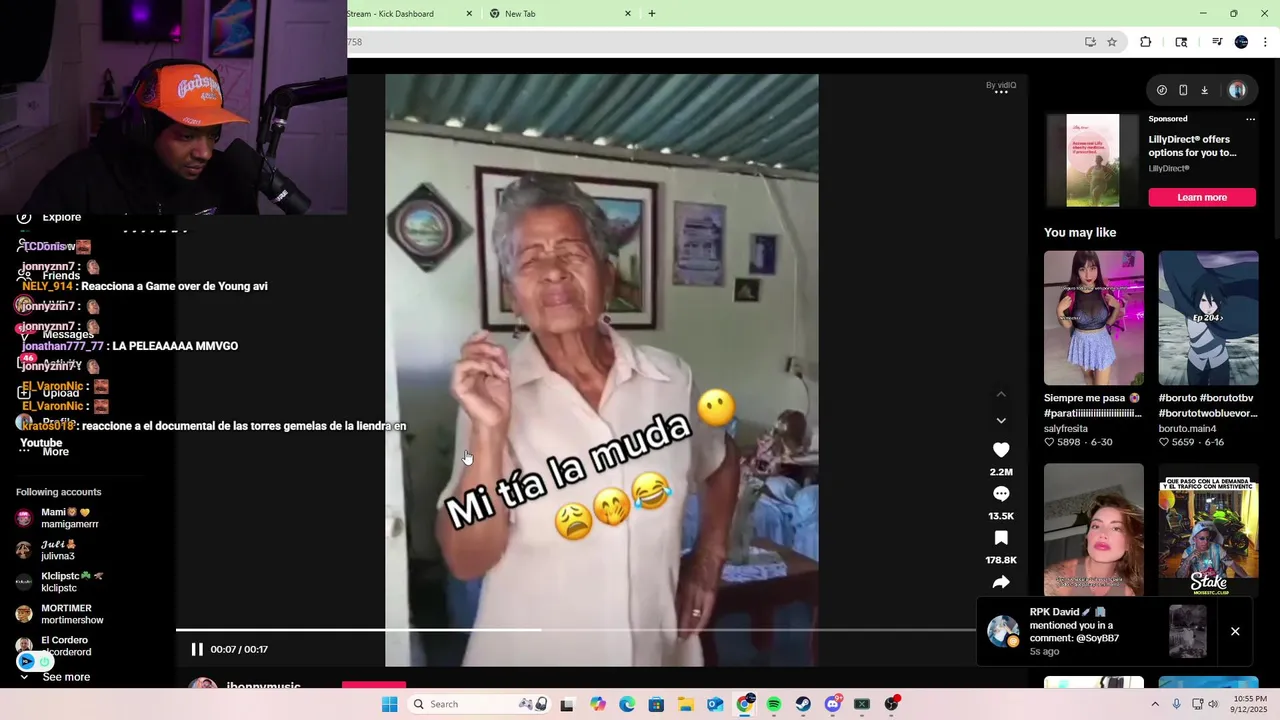The image size is (1280, 720).
Task: Open mamigamerrr following account
Action: click(x=60, y=518)
